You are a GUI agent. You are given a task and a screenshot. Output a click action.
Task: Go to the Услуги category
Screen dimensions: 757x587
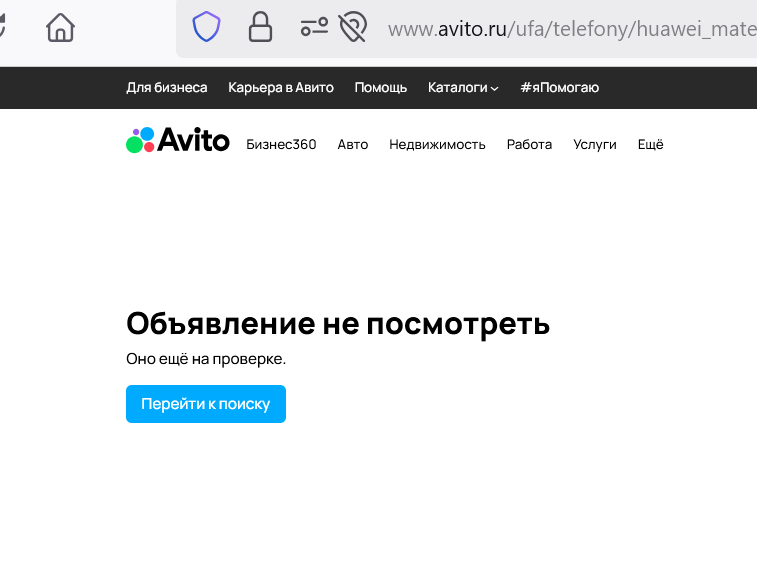click(595, 144)
